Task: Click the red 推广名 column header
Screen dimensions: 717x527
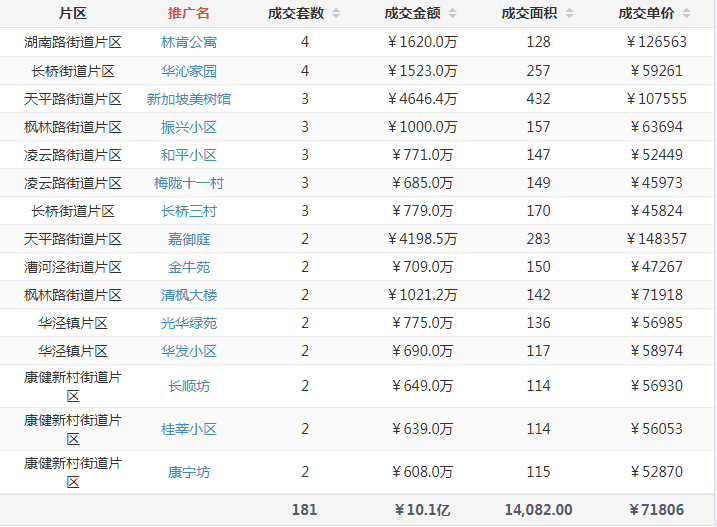Action: [189, 13]
